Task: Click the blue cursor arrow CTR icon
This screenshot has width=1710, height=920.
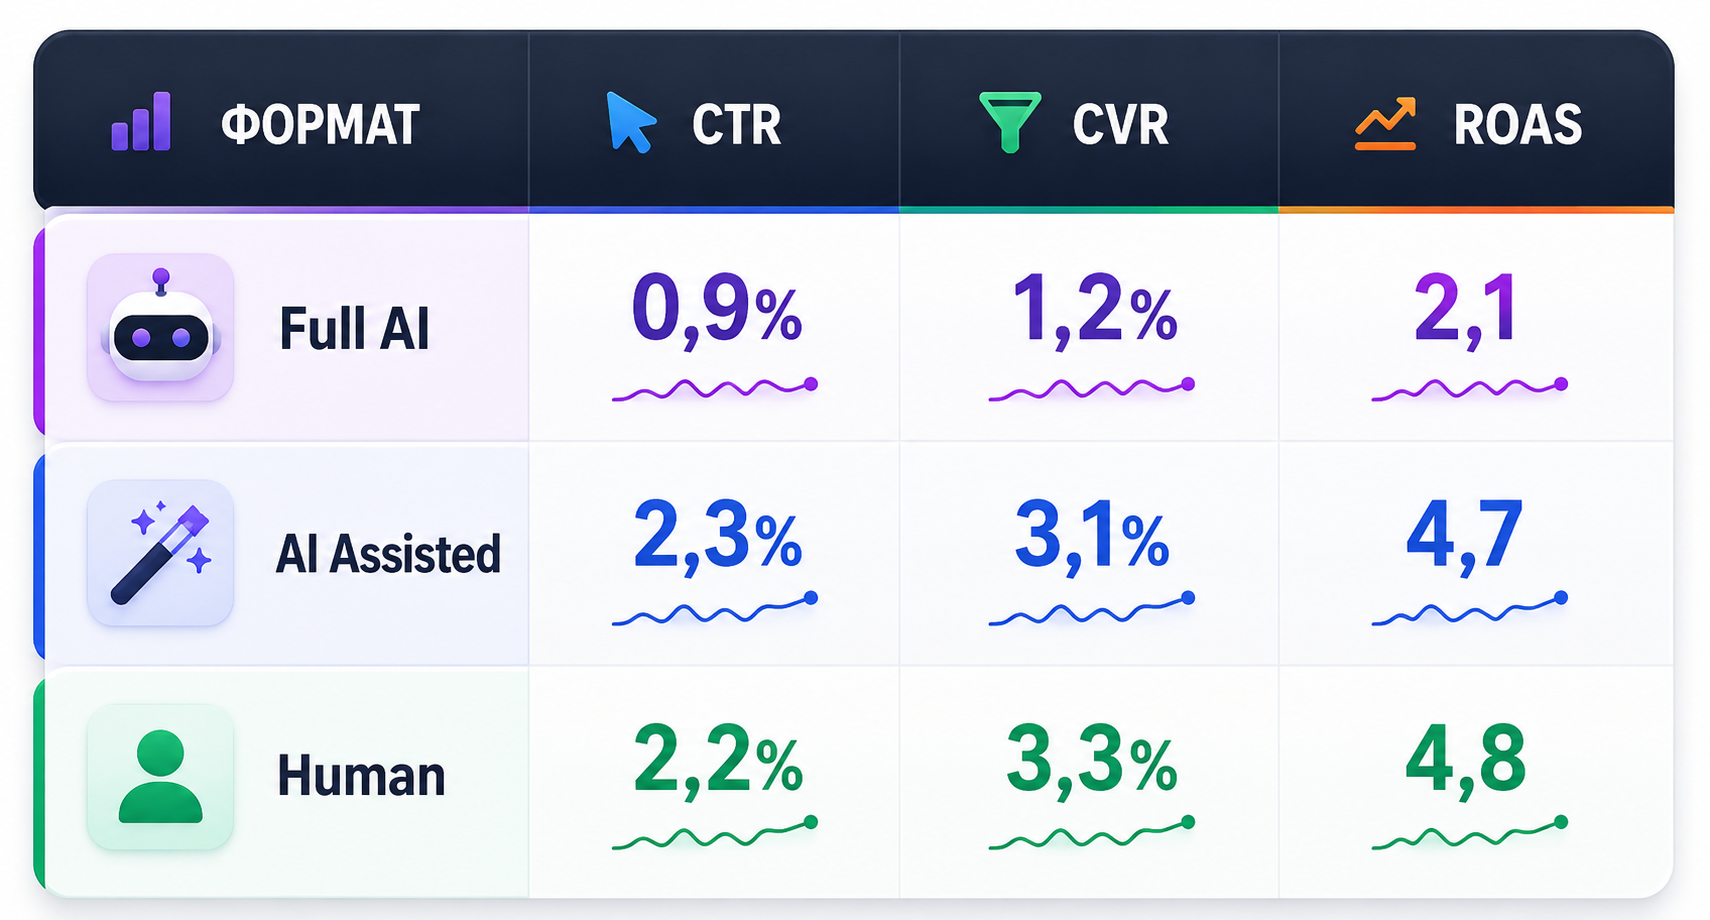Action: pyautogui.click(x=631, y=122)
